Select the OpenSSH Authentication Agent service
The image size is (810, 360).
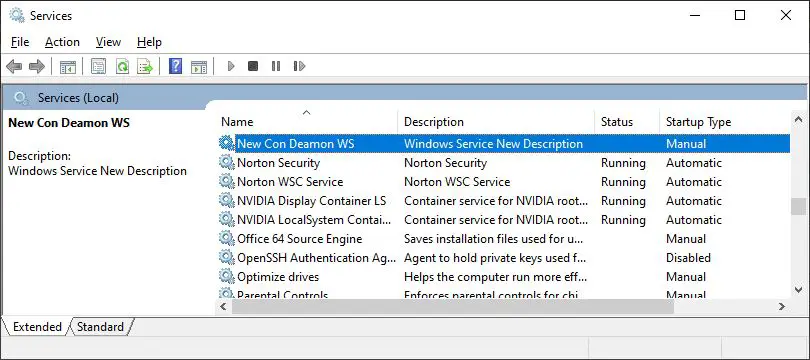pyautogui.click(x=503, y=258)
